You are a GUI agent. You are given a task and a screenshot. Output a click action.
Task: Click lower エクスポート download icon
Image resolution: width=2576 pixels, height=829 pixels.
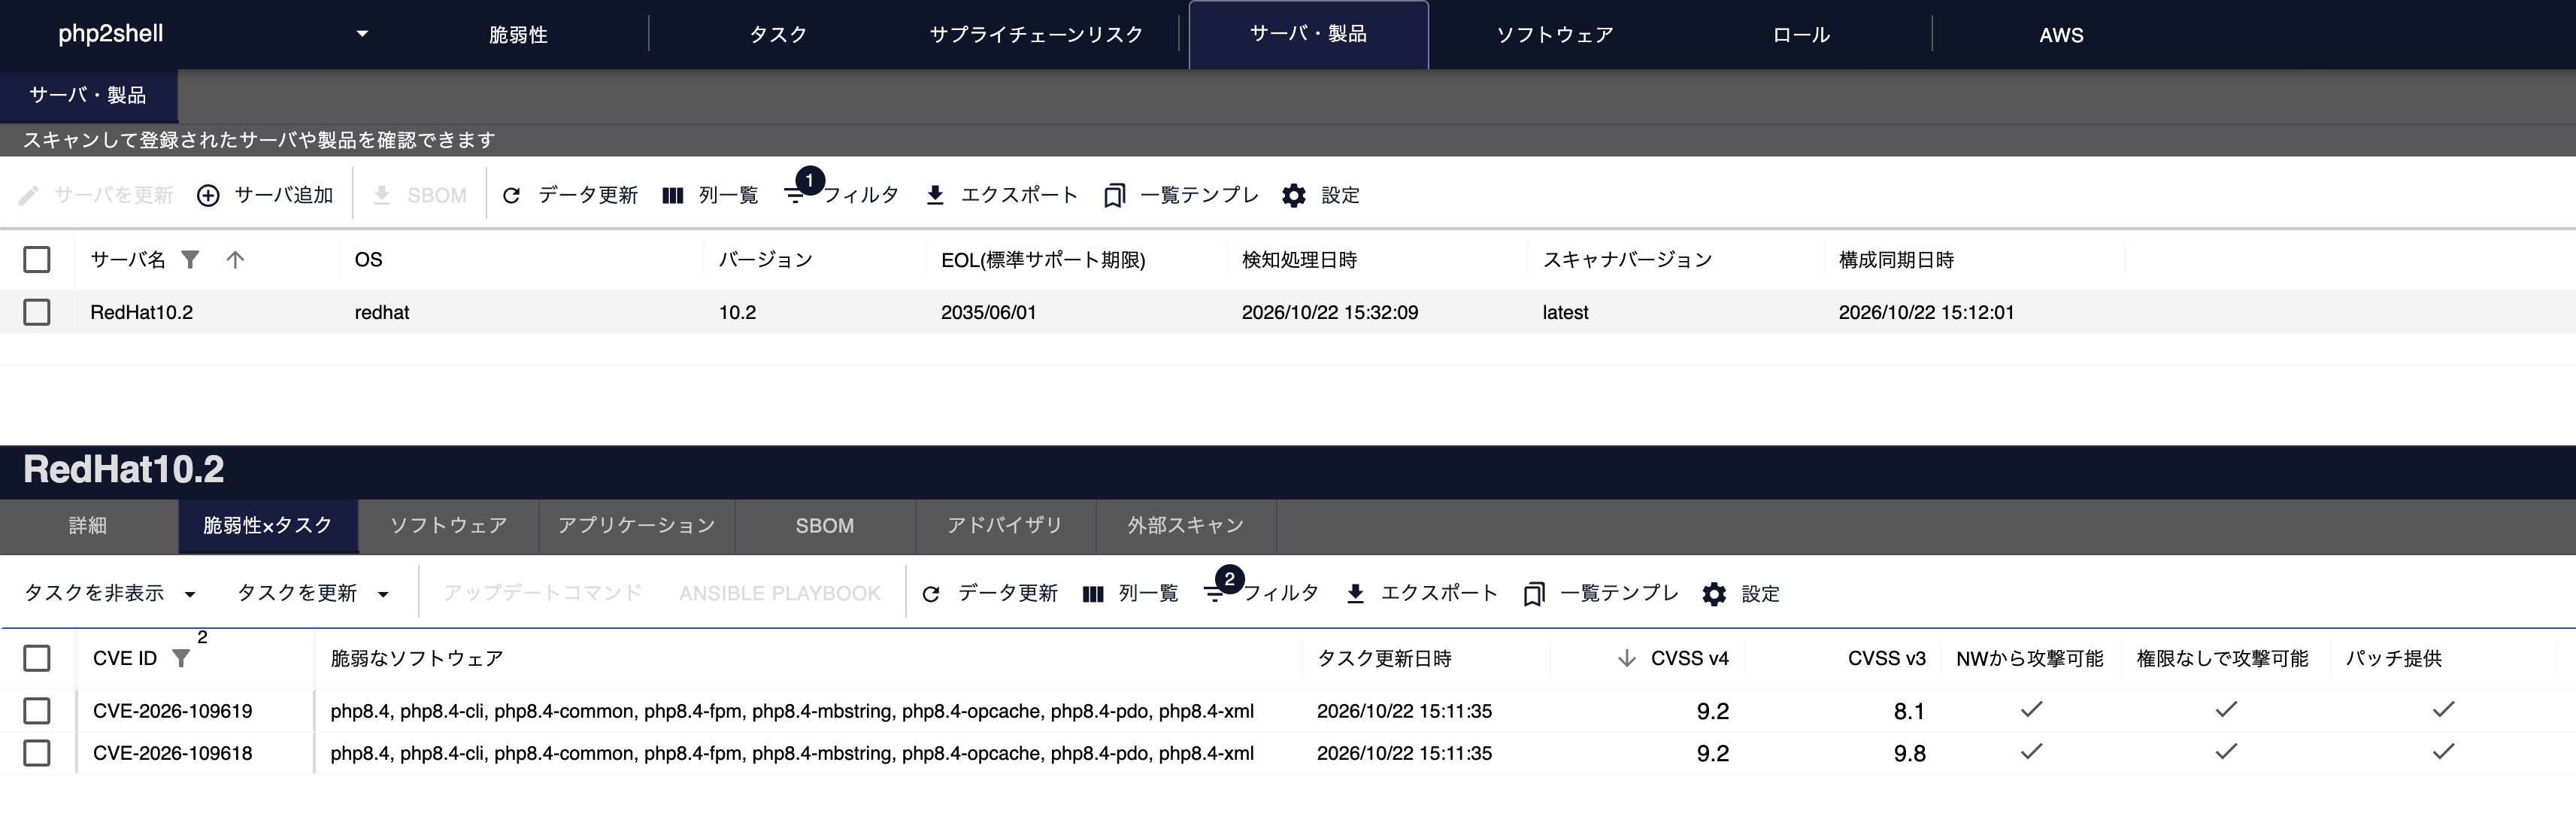point(1355,594)
